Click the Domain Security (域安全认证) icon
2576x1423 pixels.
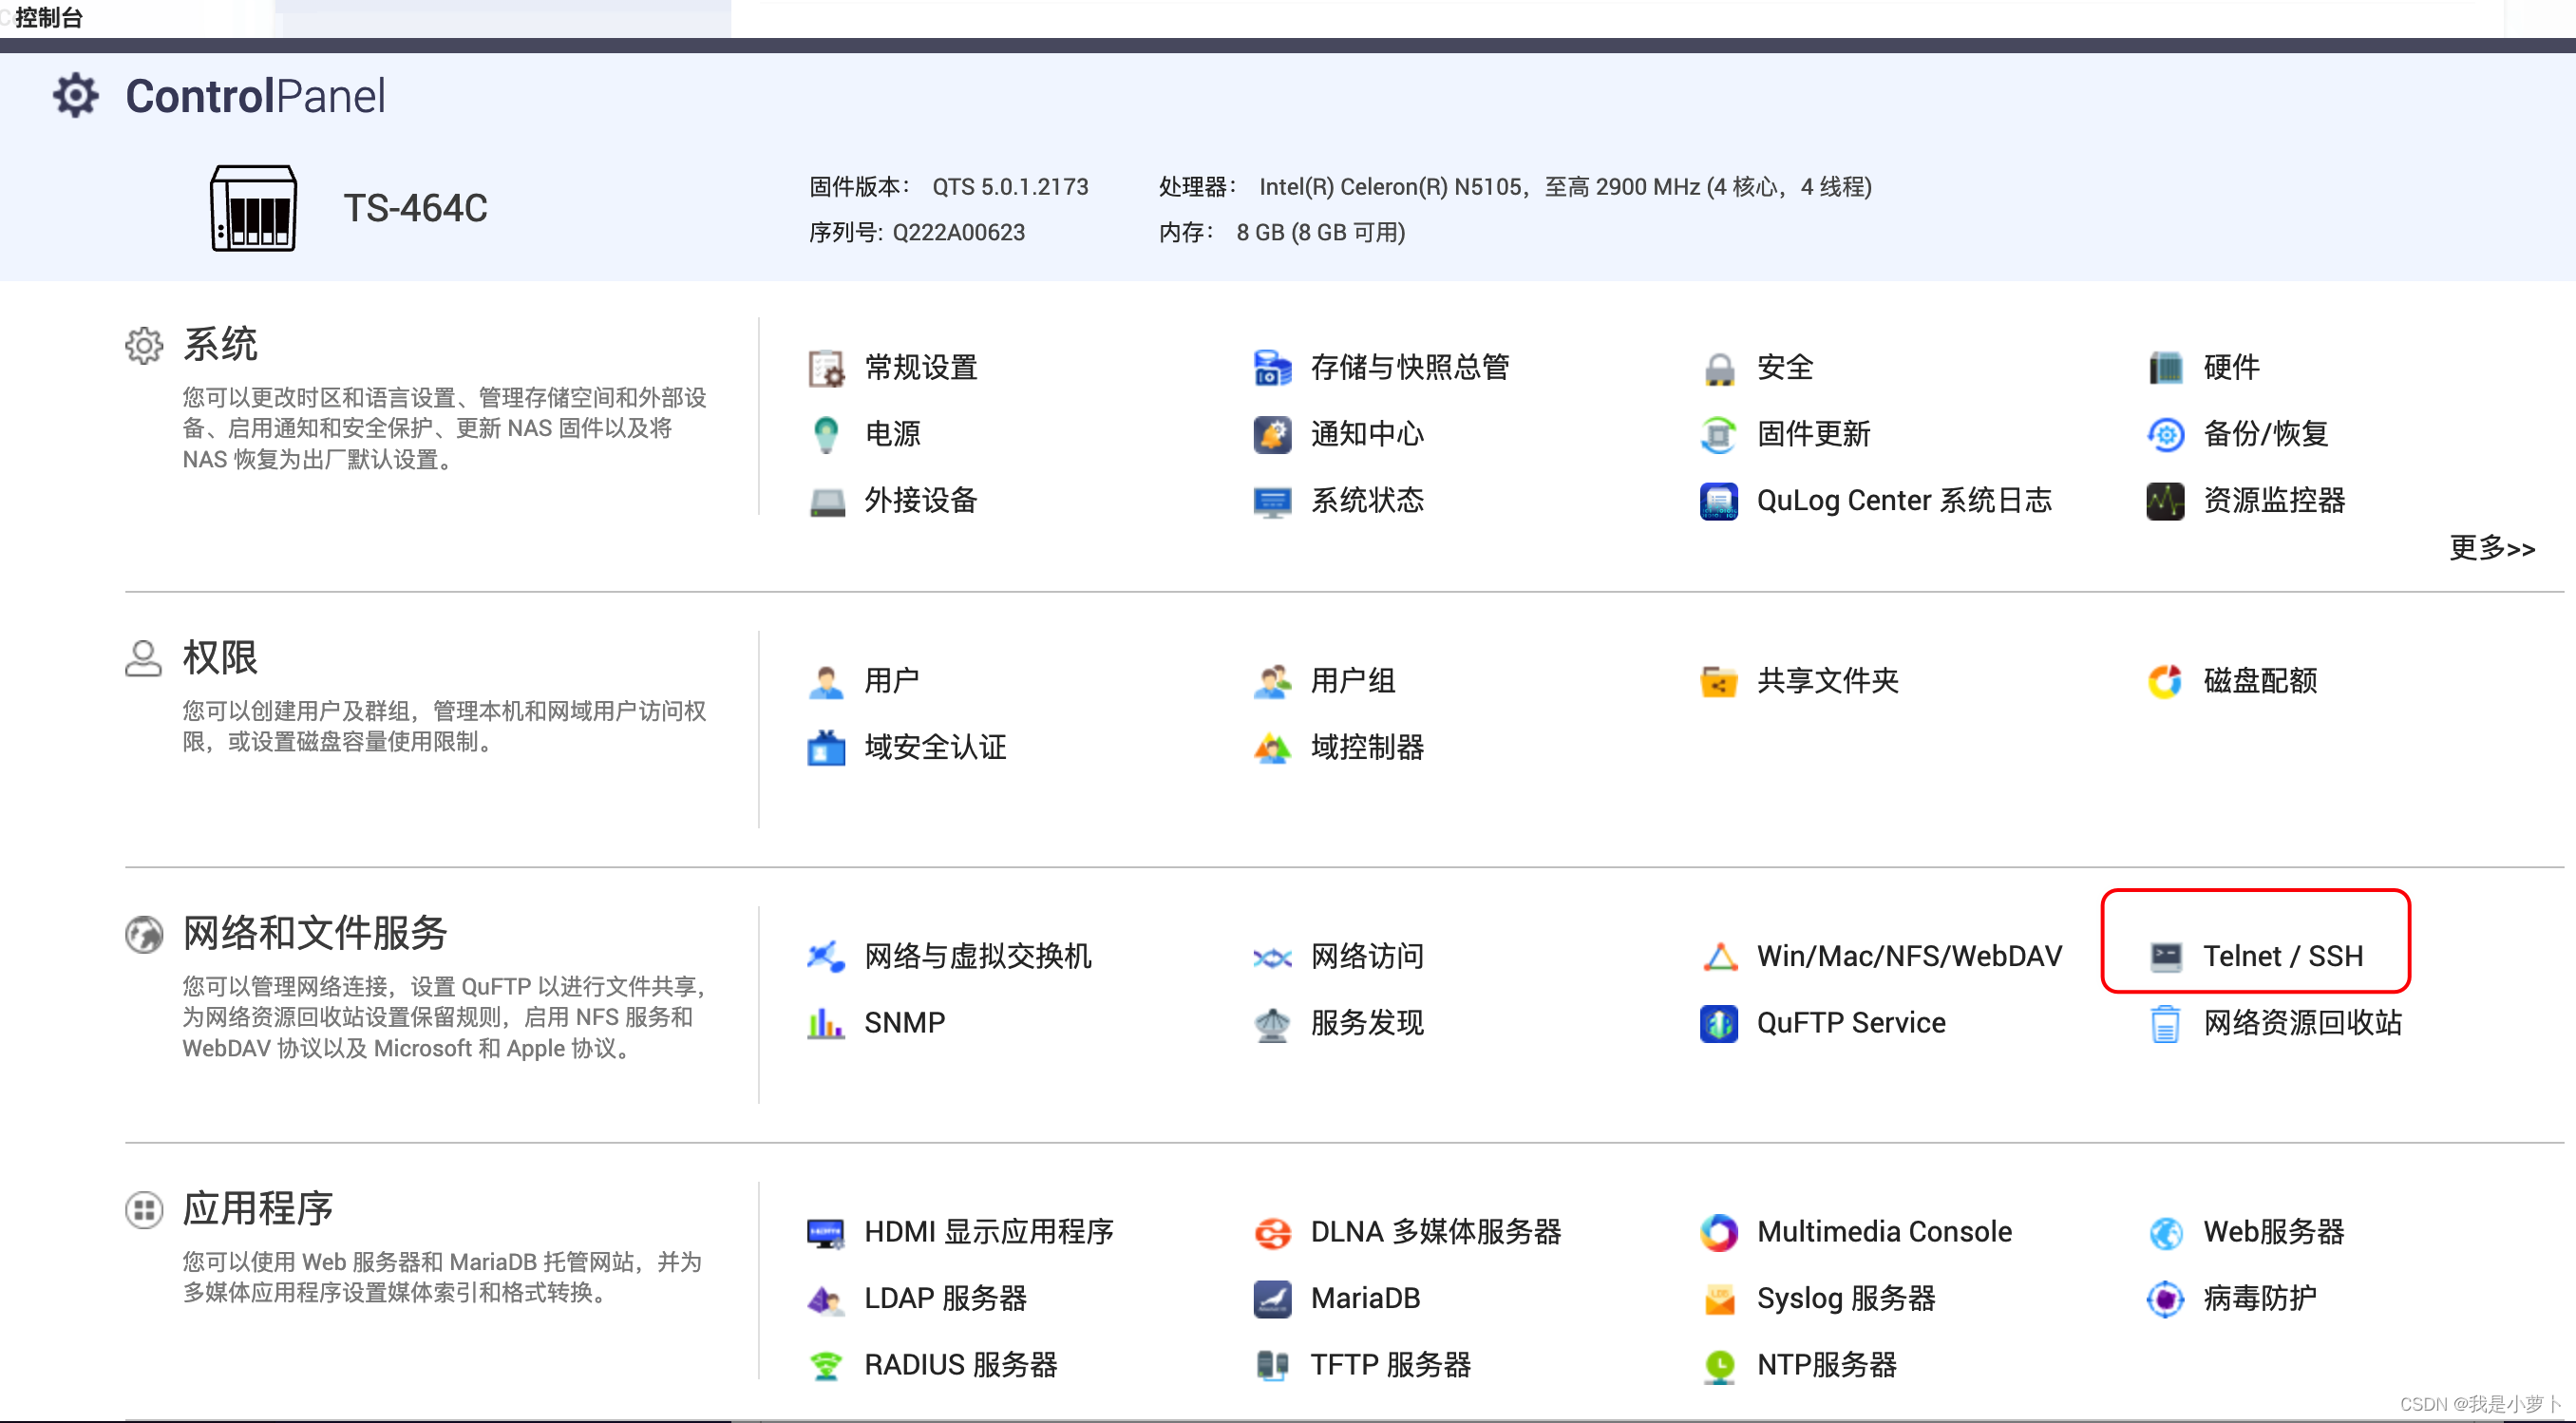(826, 747)
